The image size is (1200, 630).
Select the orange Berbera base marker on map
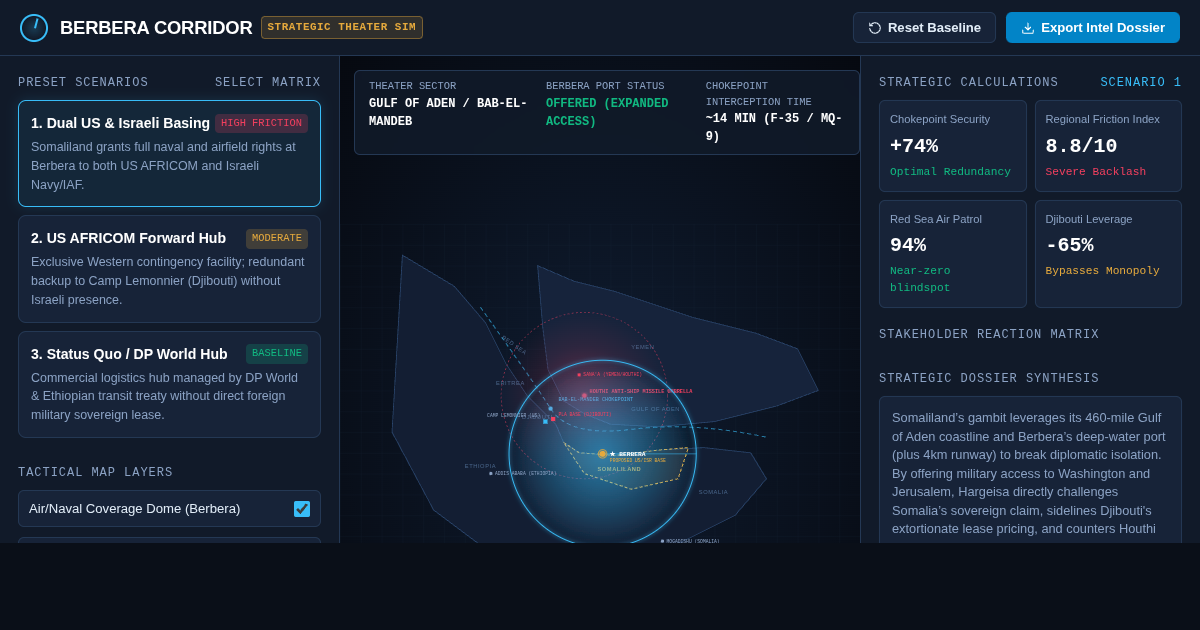point(602,454)
